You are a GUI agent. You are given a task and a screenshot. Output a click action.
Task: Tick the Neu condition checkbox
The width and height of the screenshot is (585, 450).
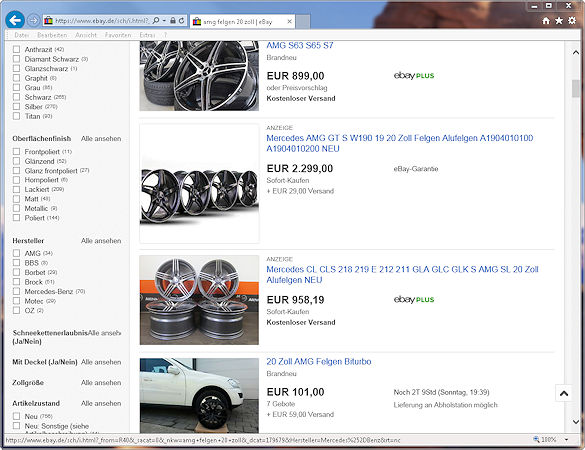pos(16,416)
